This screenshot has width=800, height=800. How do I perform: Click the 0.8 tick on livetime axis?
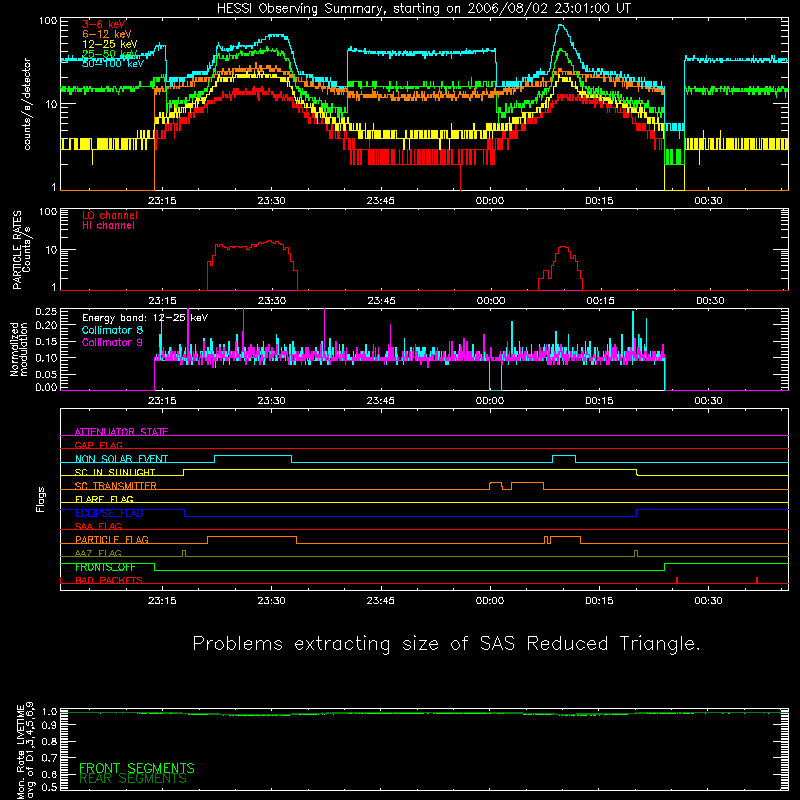[49, 741]
